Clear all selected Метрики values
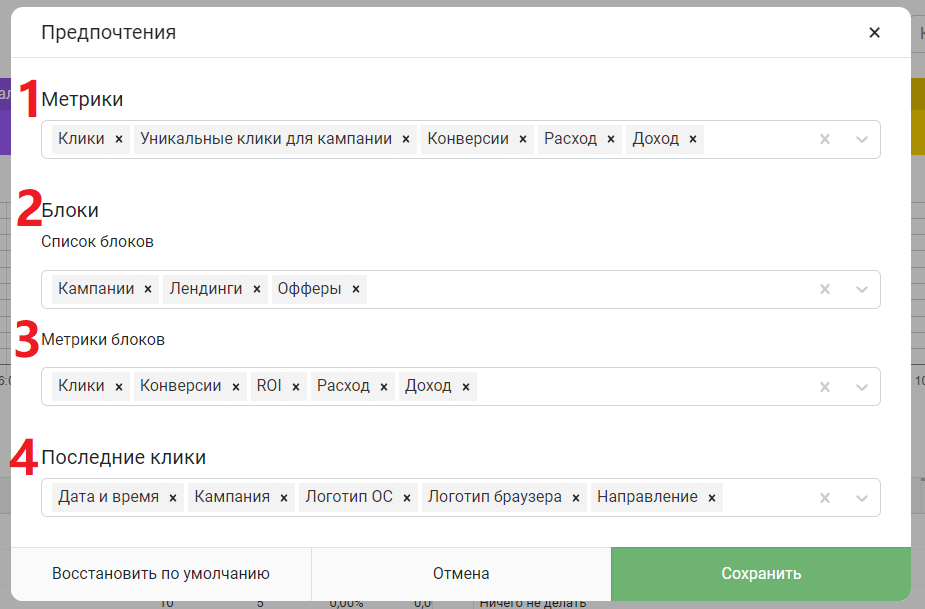The width and height of the screenshot is (925, 609). 825,139
